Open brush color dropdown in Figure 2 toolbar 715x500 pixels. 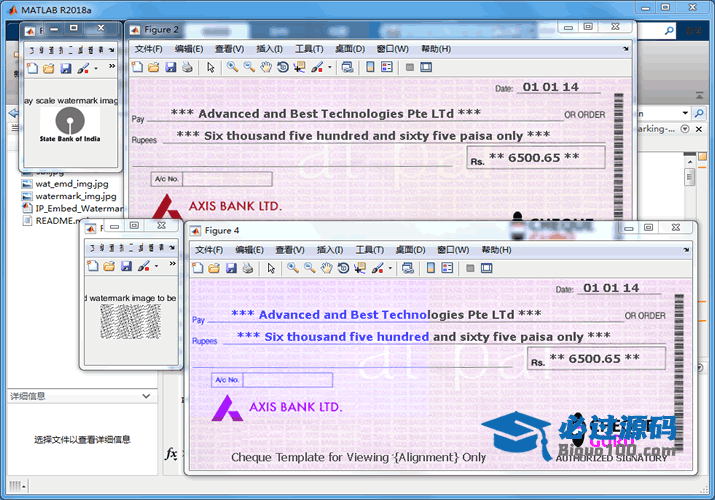pyautogui.click(x=330, y=67)
